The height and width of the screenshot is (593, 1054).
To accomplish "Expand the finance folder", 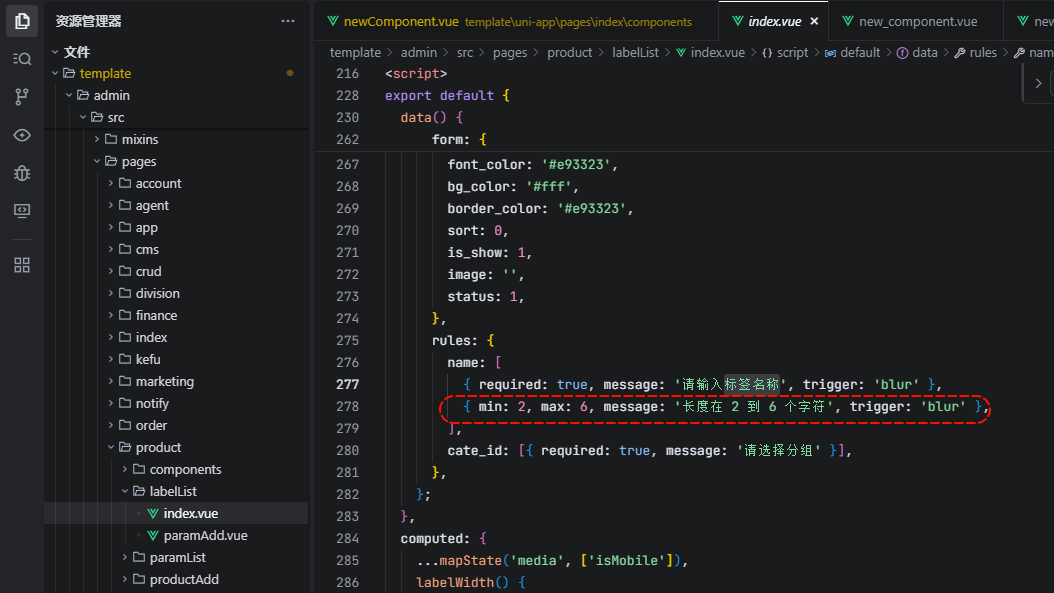I will [110, 315].
